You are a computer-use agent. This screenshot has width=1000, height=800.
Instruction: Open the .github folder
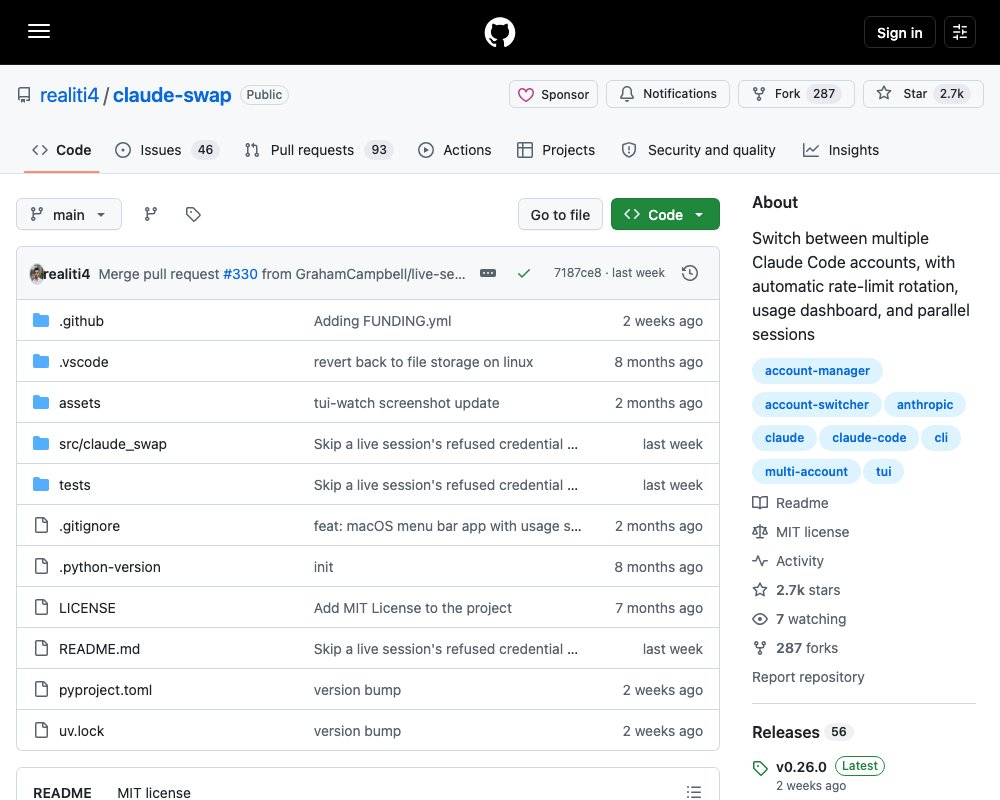coord(81,321)
